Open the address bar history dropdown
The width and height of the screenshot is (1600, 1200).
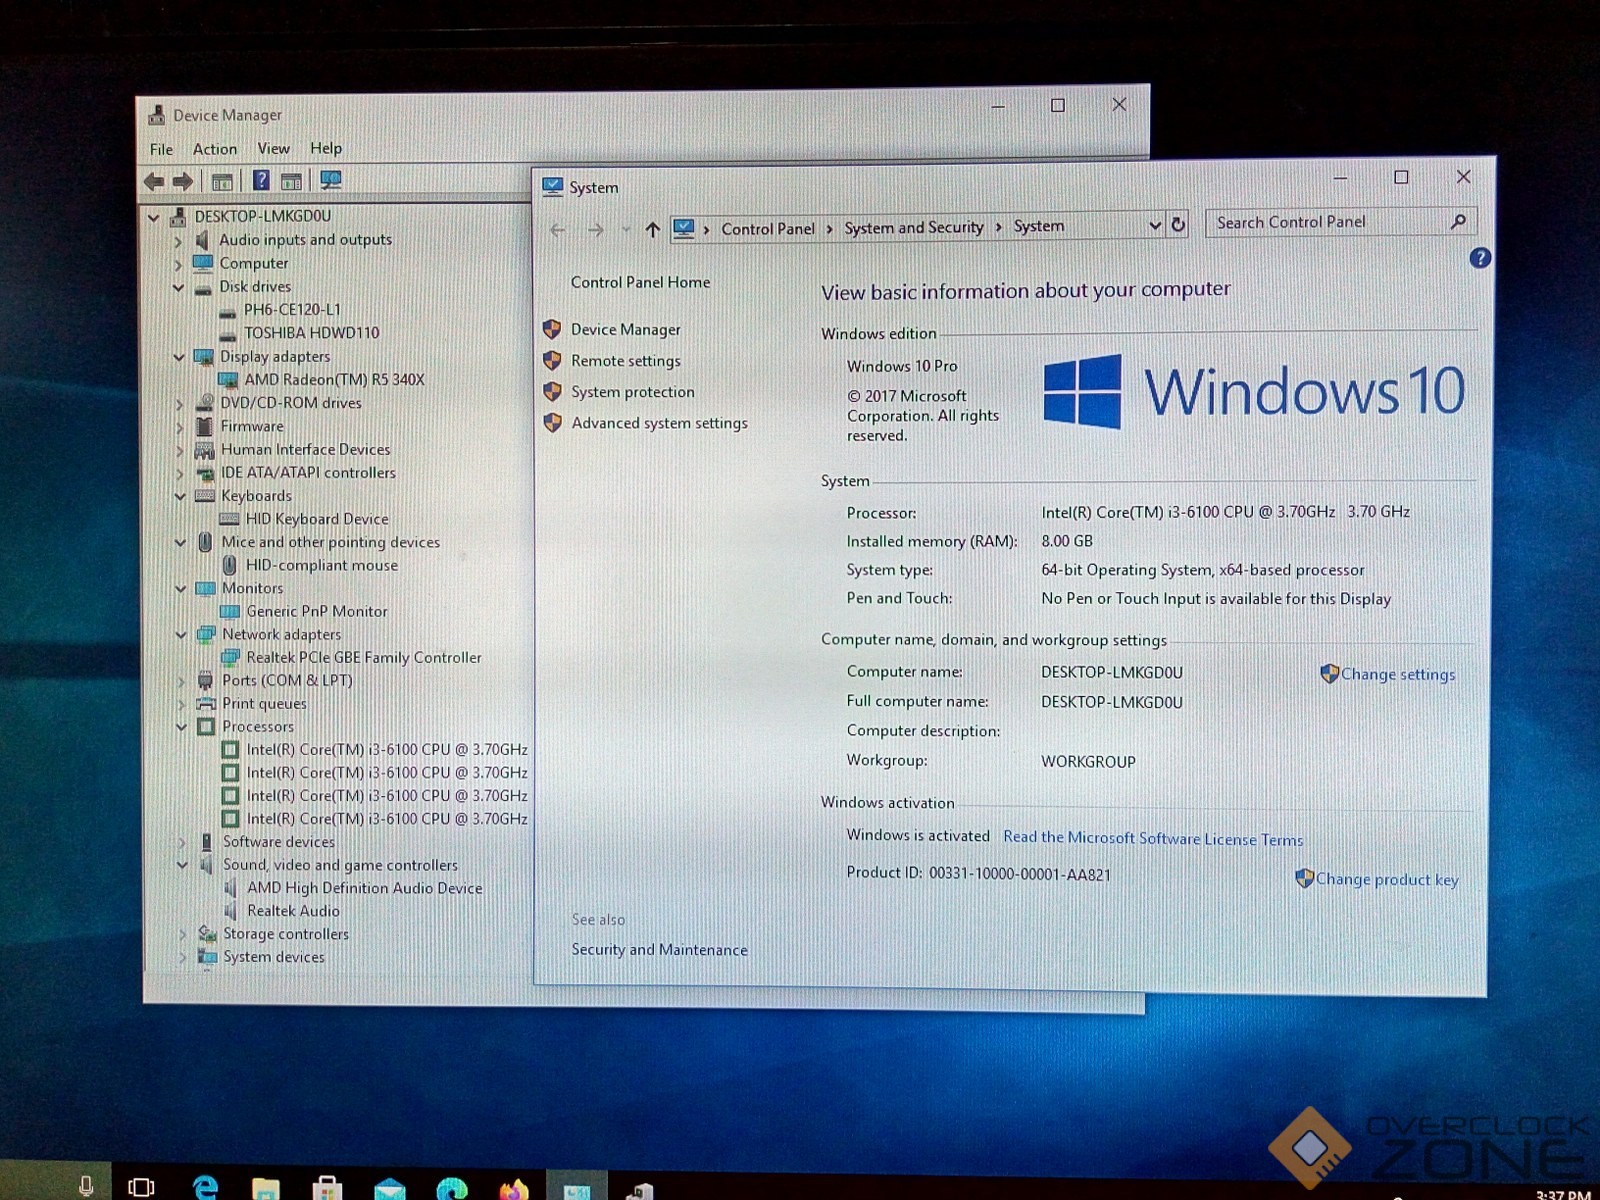pos(1154,226)
